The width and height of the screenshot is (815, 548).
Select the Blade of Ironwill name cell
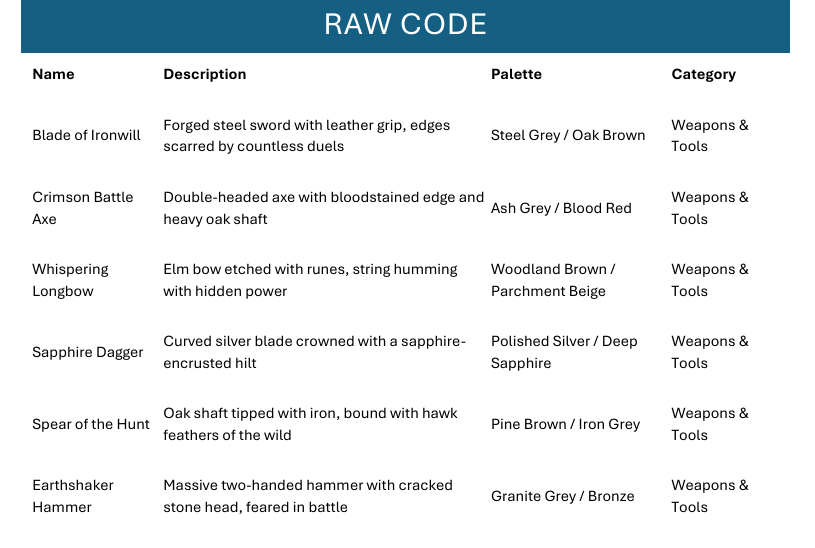[x=86, y=136]
